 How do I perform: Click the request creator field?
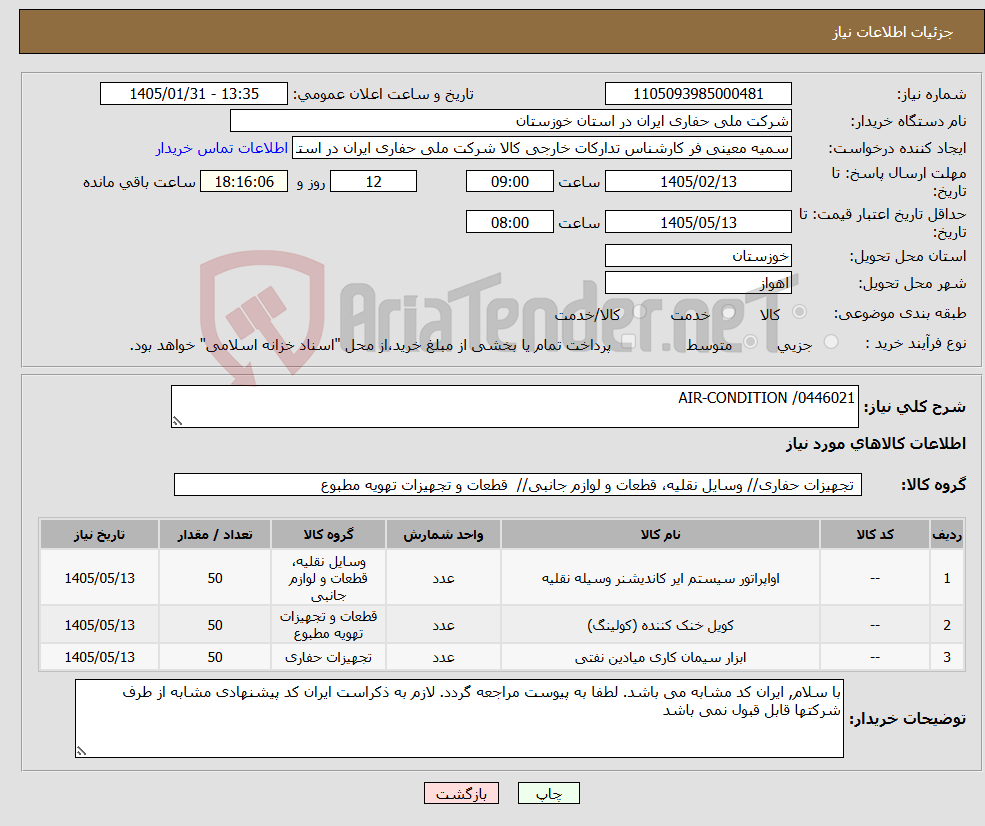(541, 148)
